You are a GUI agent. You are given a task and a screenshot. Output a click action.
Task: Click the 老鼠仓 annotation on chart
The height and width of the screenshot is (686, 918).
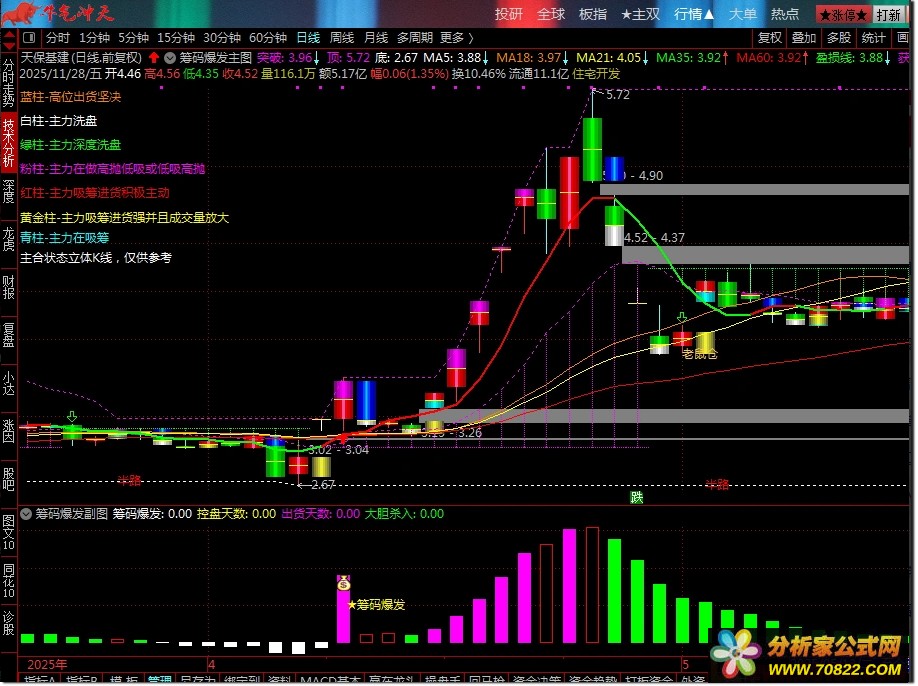[x=700, y=354]
